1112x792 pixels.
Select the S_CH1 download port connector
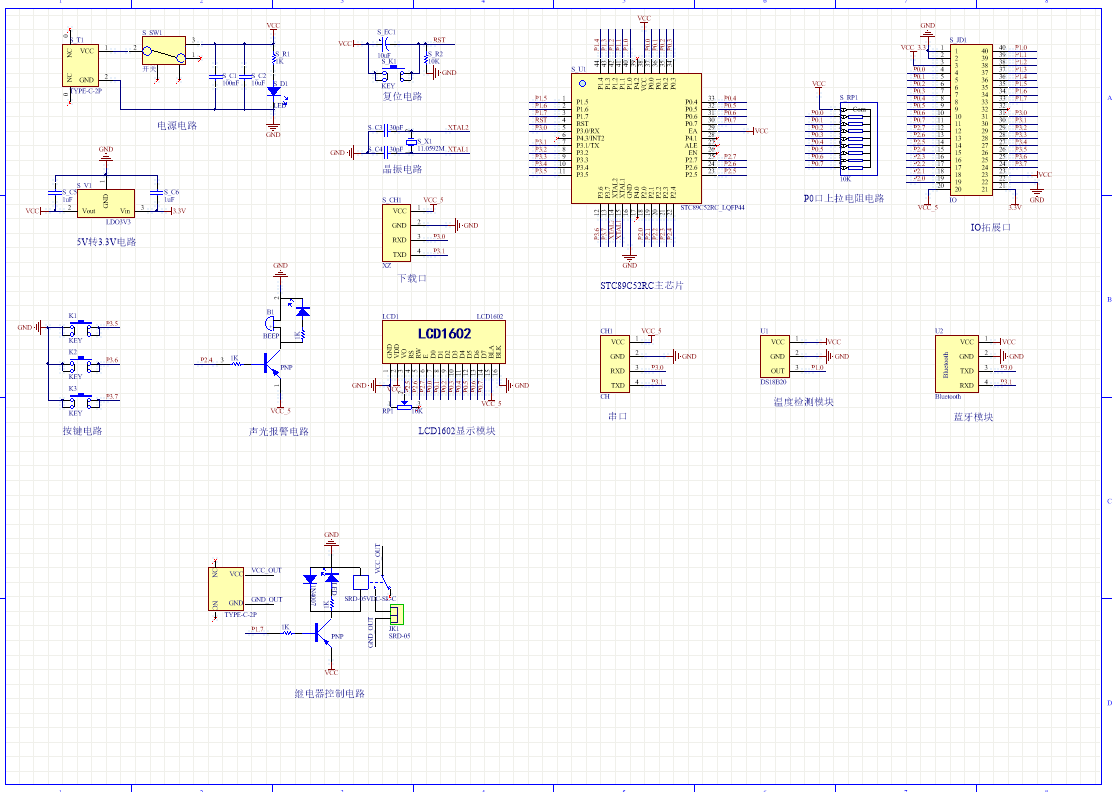point(397,233)
